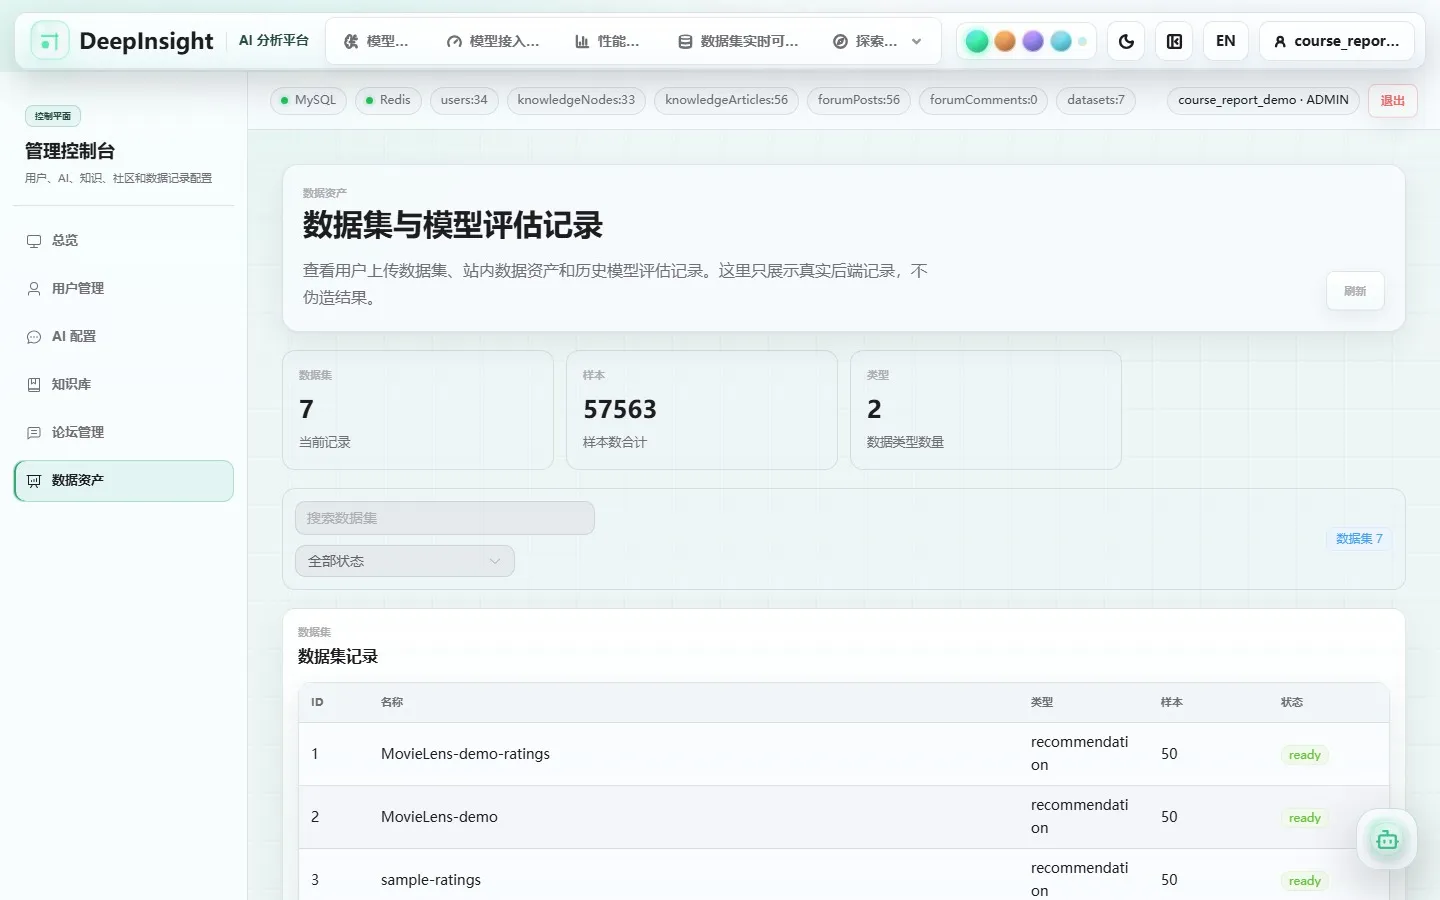Select 数据资产 in the sidebar

coord(123,480)
